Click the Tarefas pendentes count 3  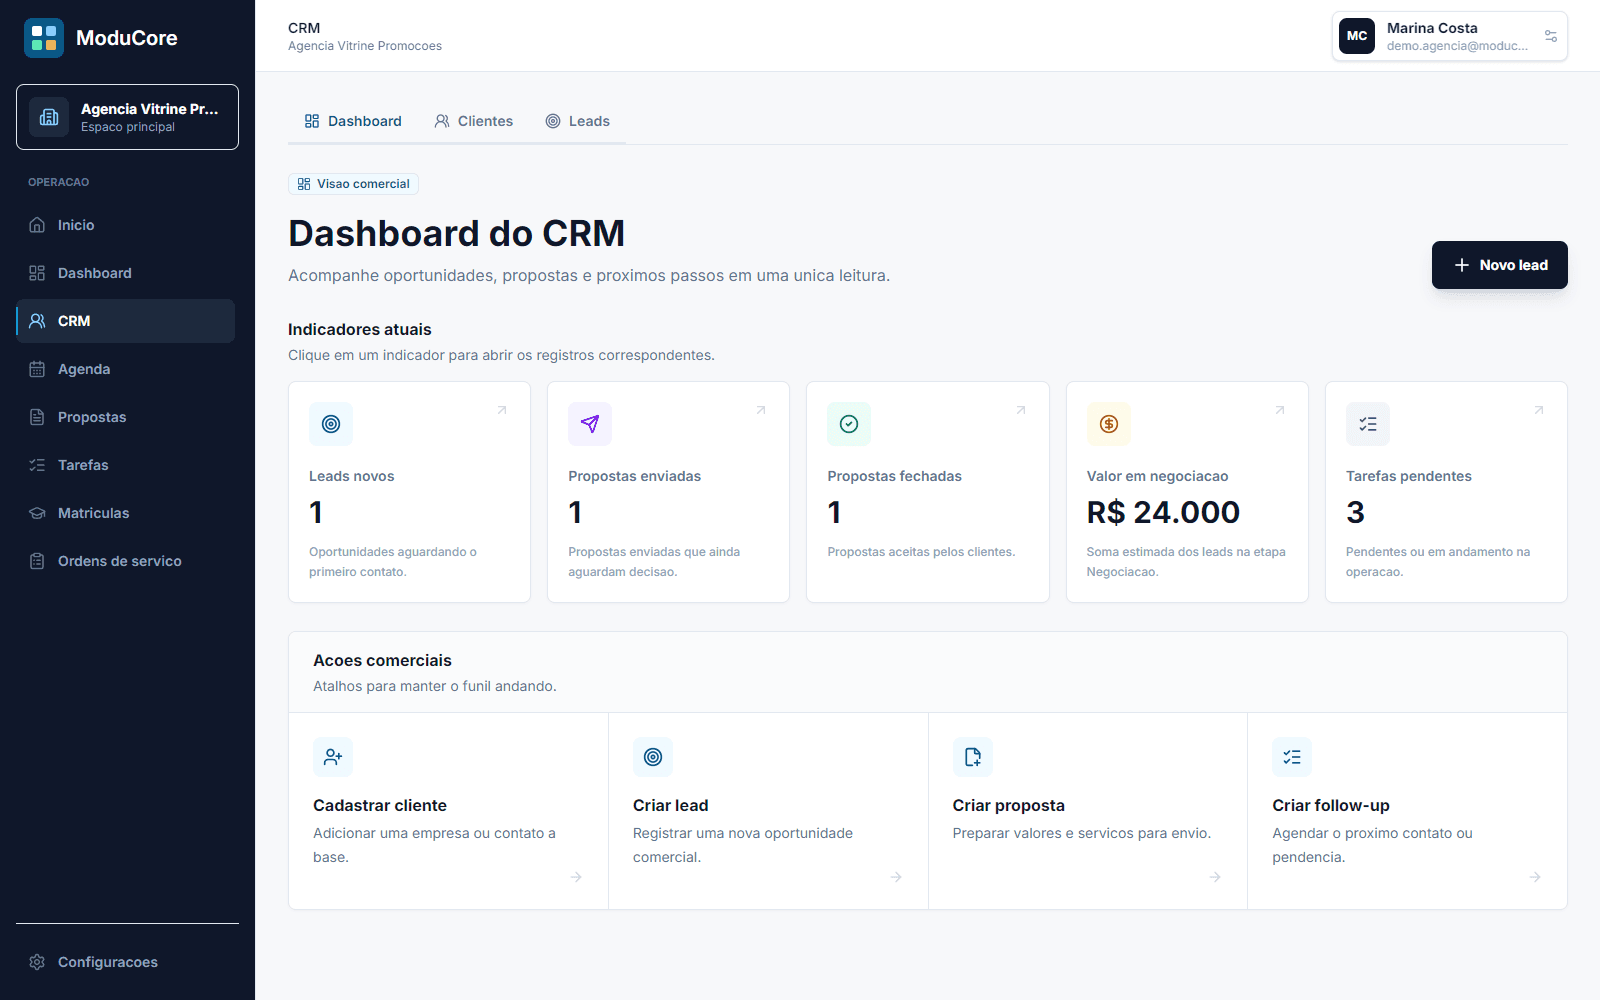point(1355,512)
